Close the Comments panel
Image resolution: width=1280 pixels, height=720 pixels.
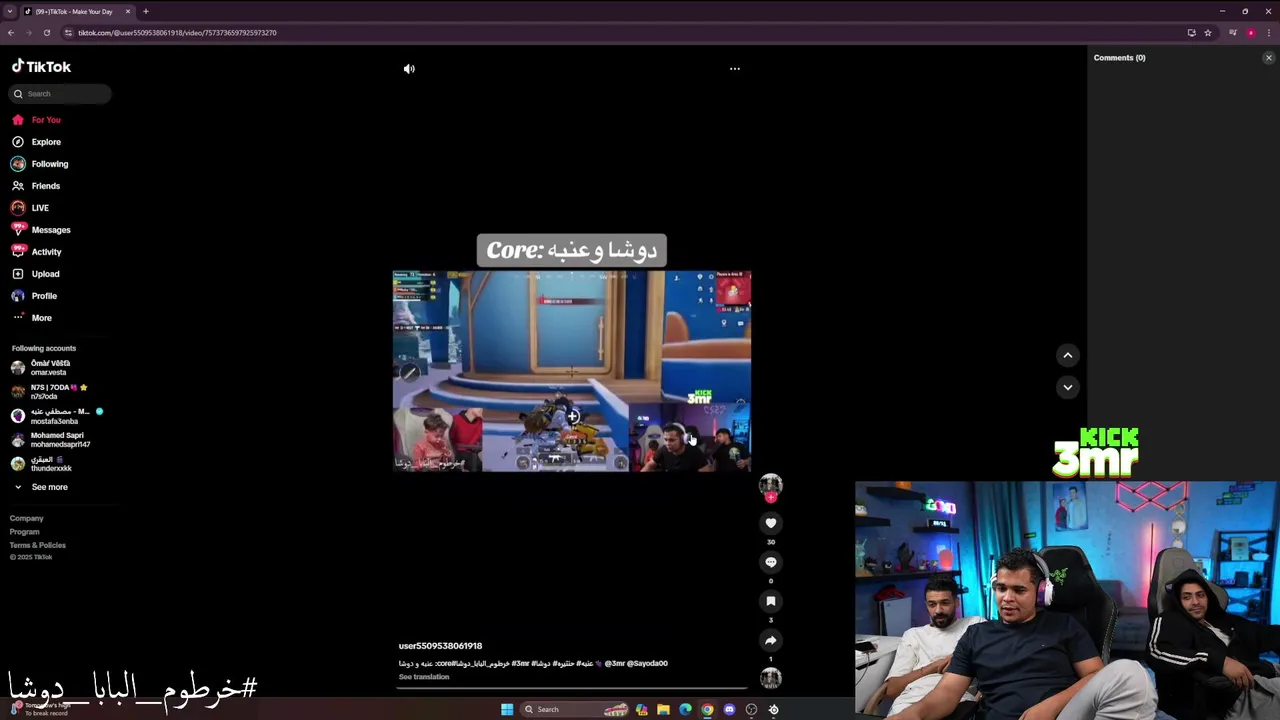pyautogui.click(x=1269, y=58)
